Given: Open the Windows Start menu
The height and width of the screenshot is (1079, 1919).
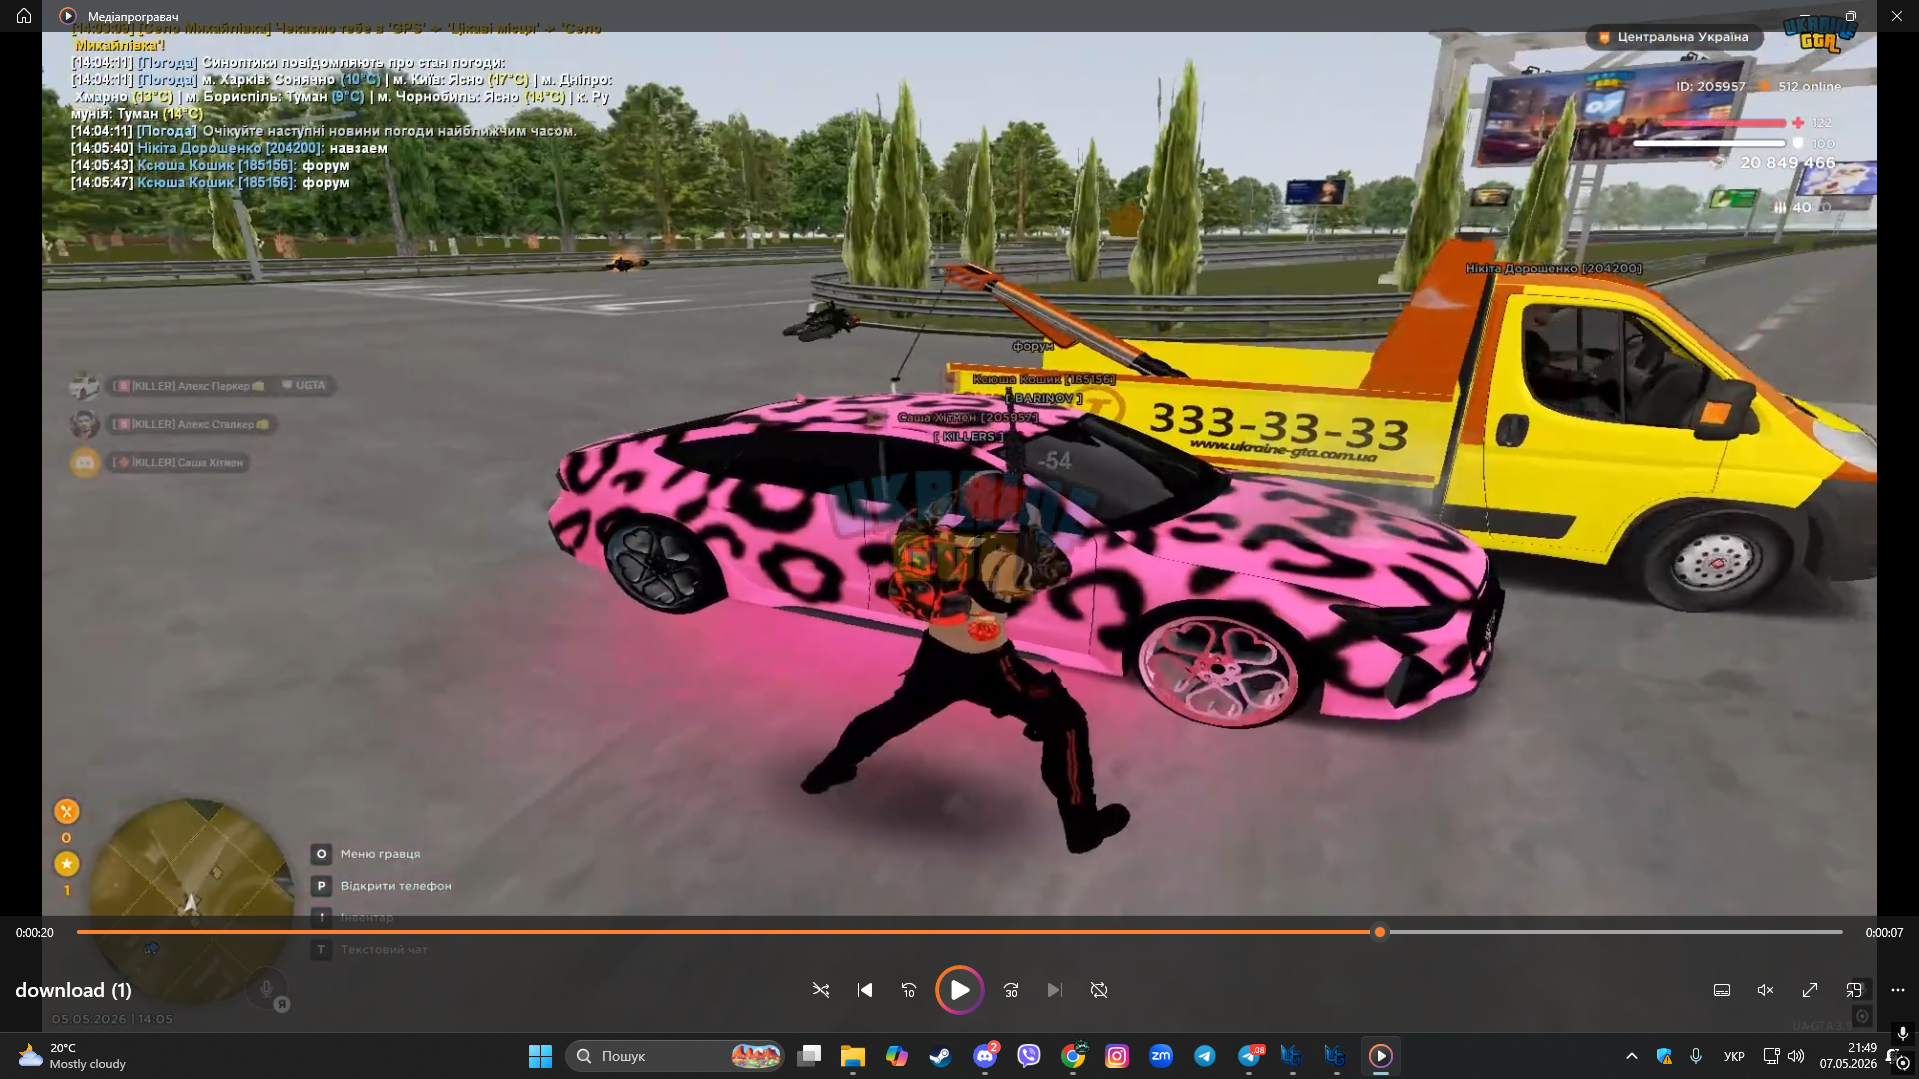Looking at the screenshot, I should [x=540, y=1056].
